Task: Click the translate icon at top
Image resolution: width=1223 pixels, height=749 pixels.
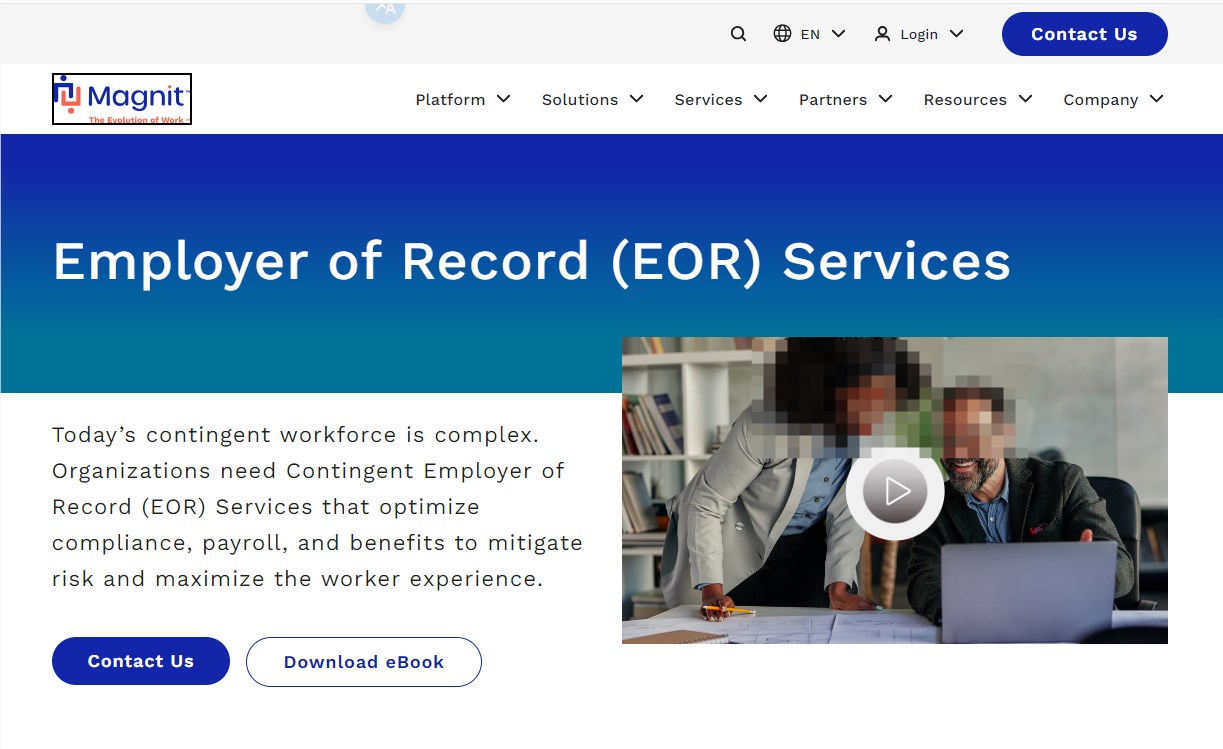Action: point(385,9)
